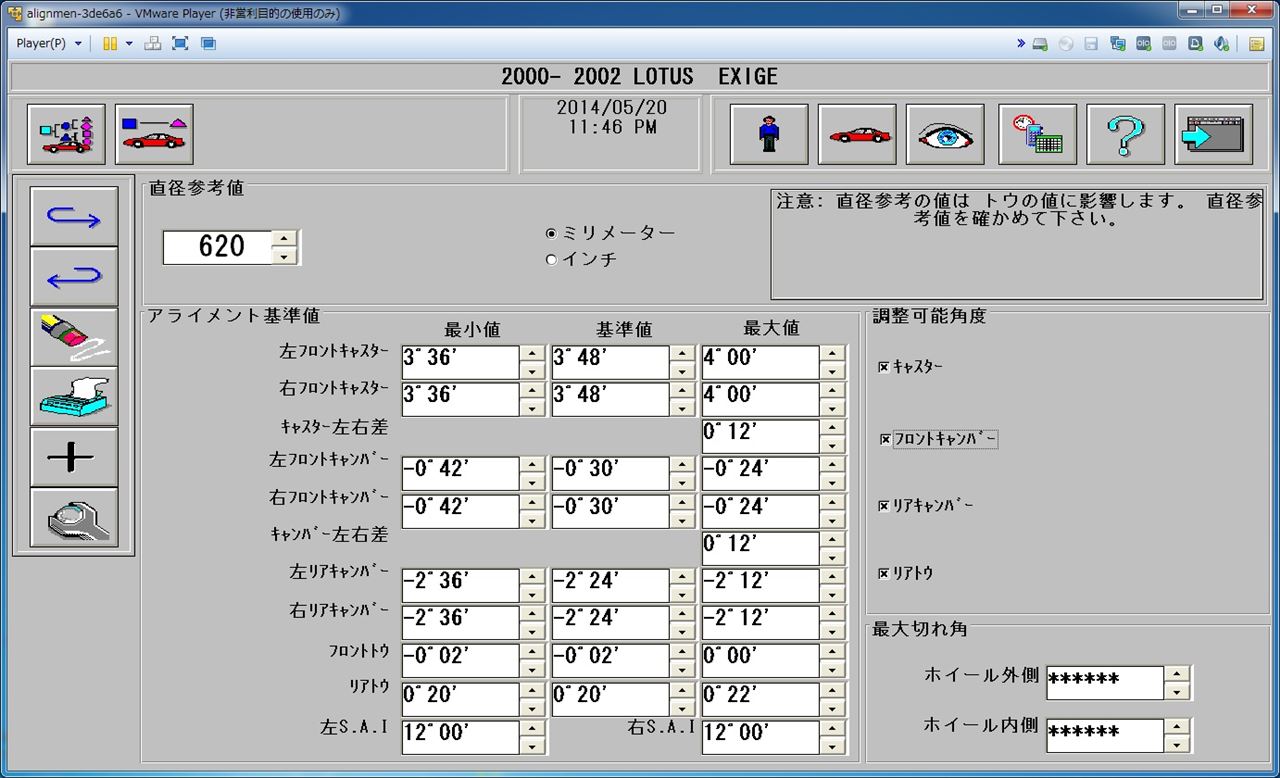Click 左フロントキャスター 基準値 field 3°48'
Screen dimensions: 1280x778
pos(610,362)
